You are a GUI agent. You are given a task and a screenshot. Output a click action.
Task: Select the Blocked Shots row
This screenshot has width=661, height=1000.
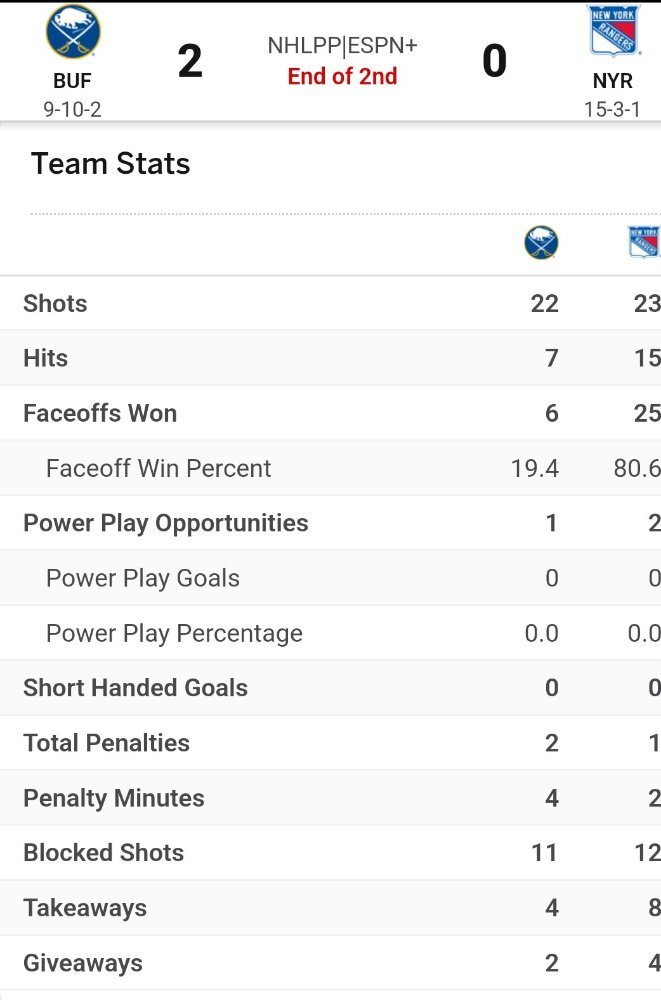330,853
